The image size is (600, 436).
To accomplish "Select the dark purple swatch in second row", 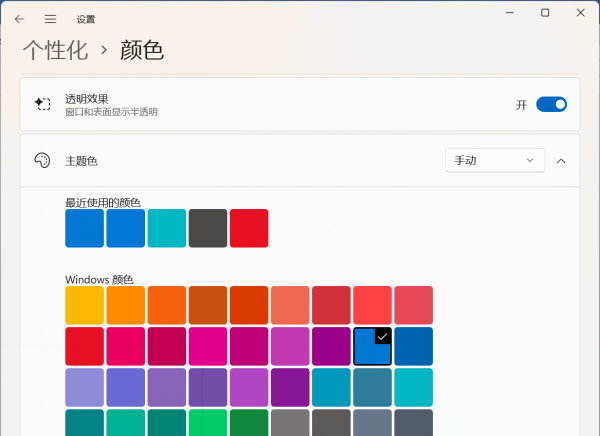I will pos(331,346).
